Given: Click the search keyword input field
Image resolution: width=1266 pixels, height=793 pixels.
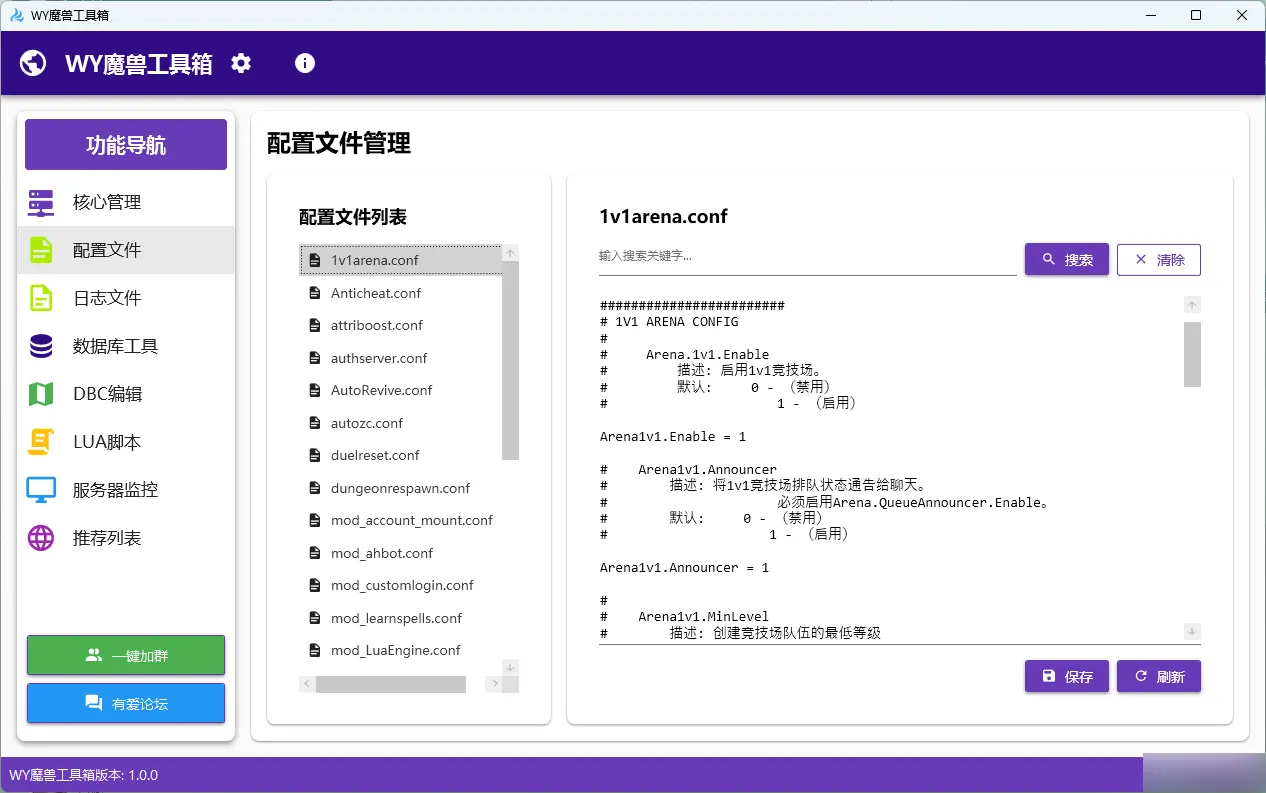Looking at the screenshot, I should click(x=806, y=257).
